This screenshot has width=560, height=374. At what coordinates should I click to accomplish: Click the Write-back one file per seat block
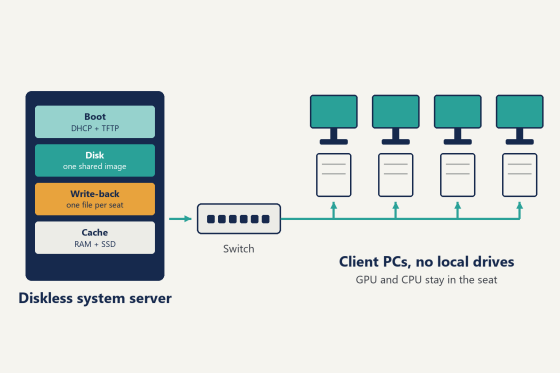click(x=95, y=199)
